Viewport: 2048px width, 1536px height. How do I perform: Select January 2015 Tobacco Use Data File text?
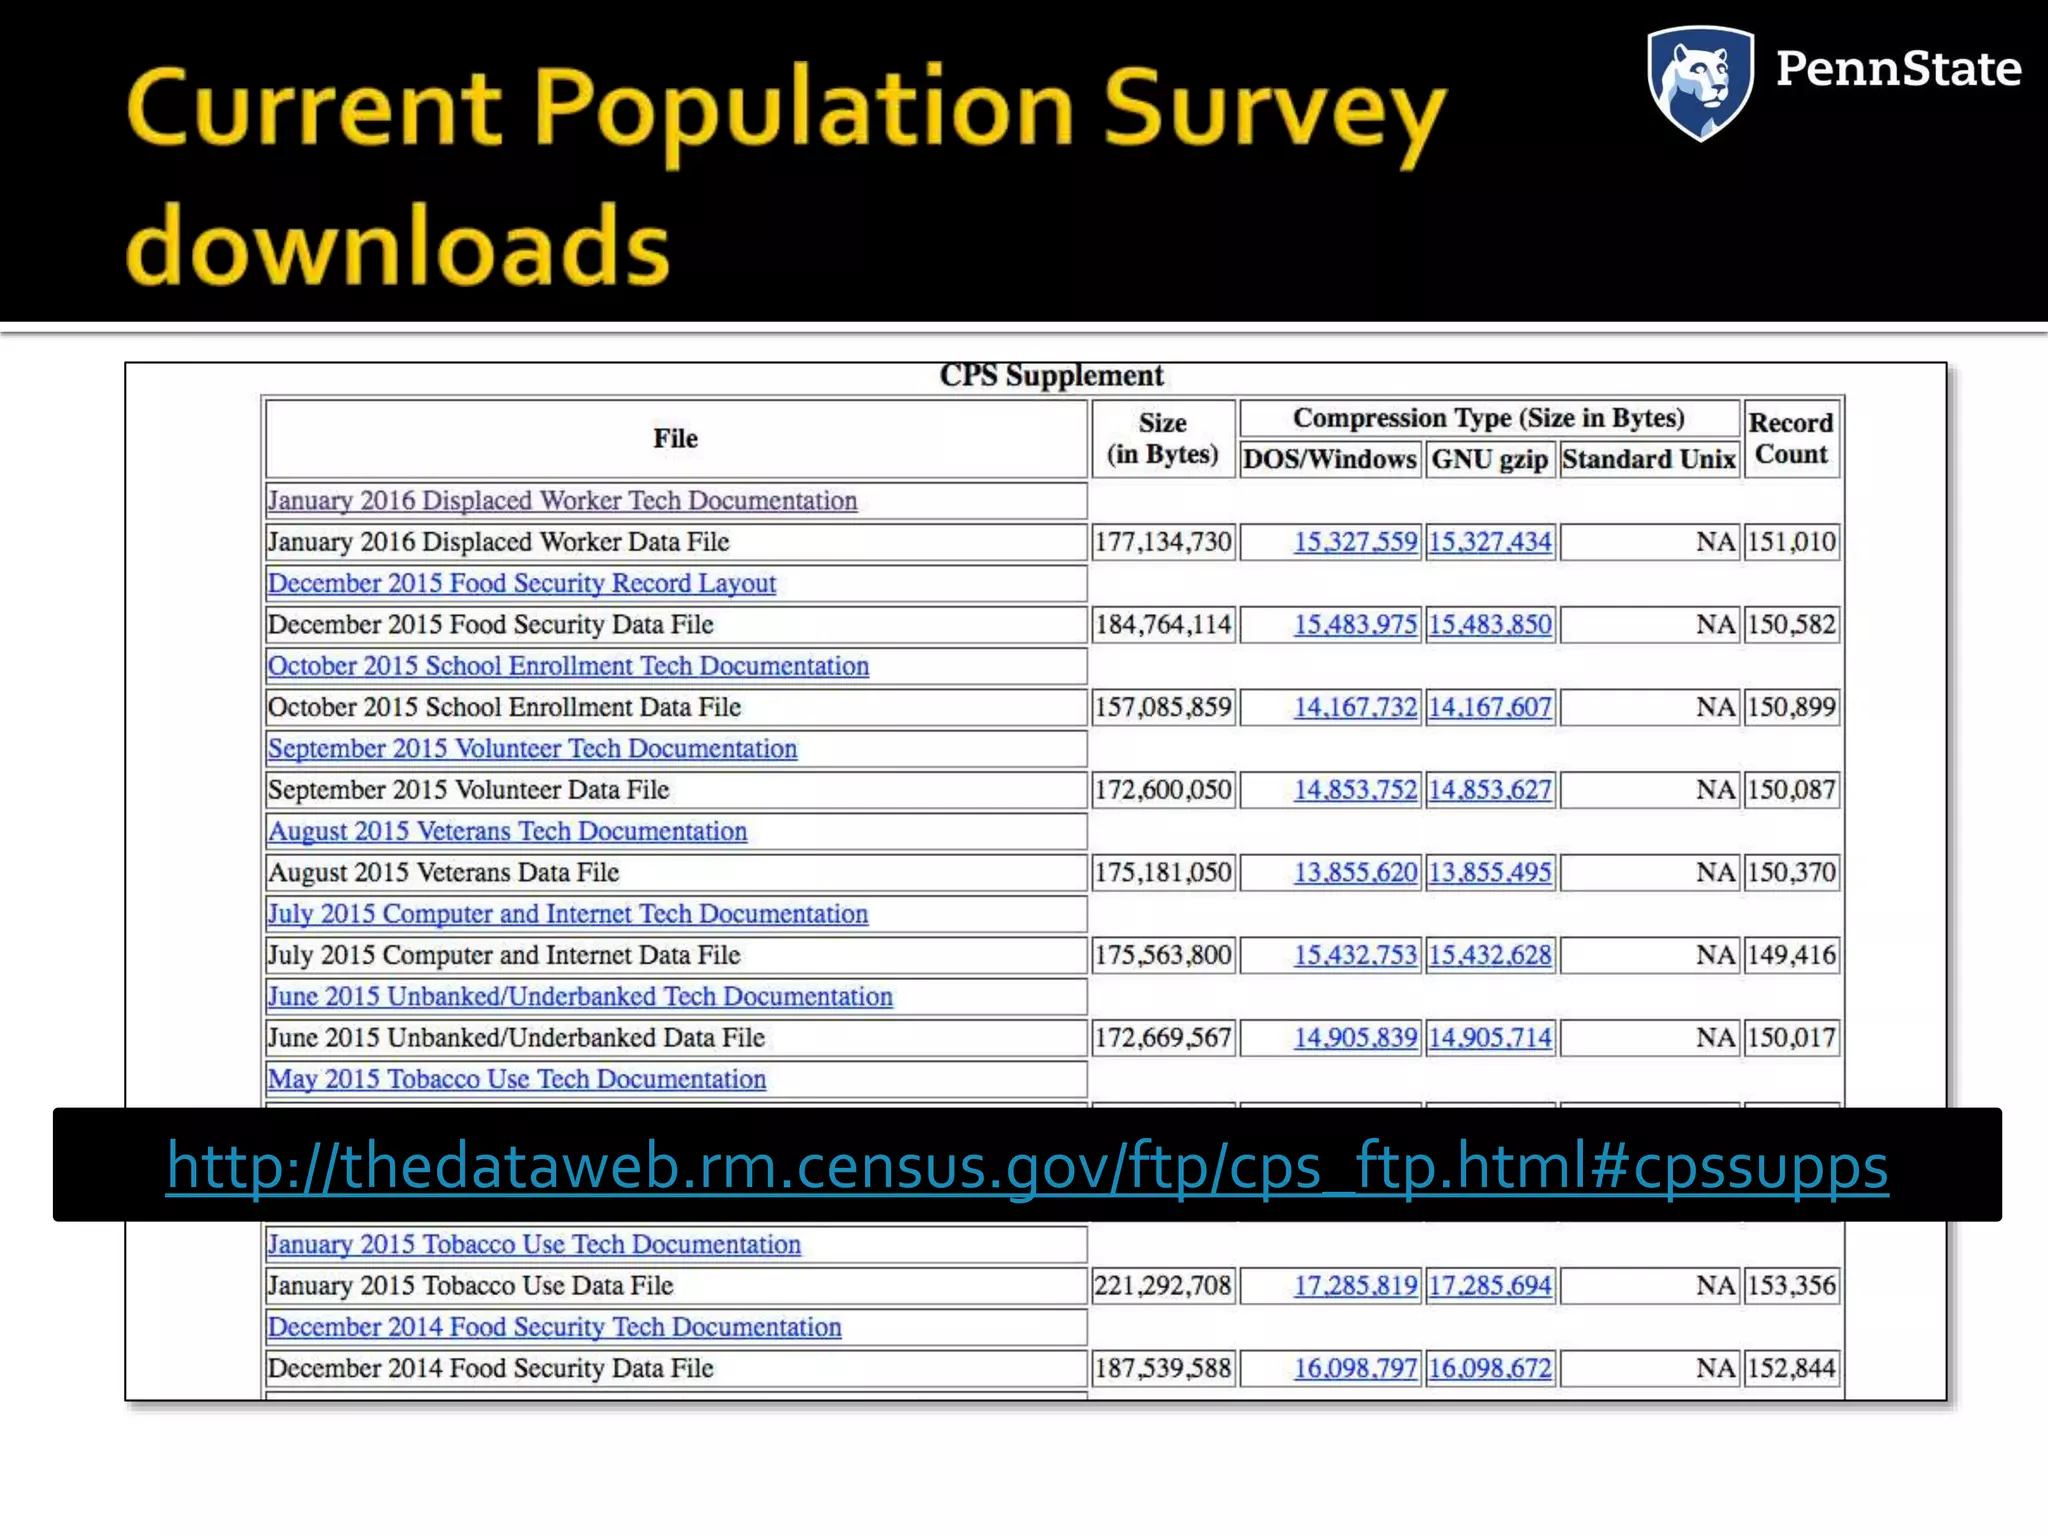pos(470,1286)
